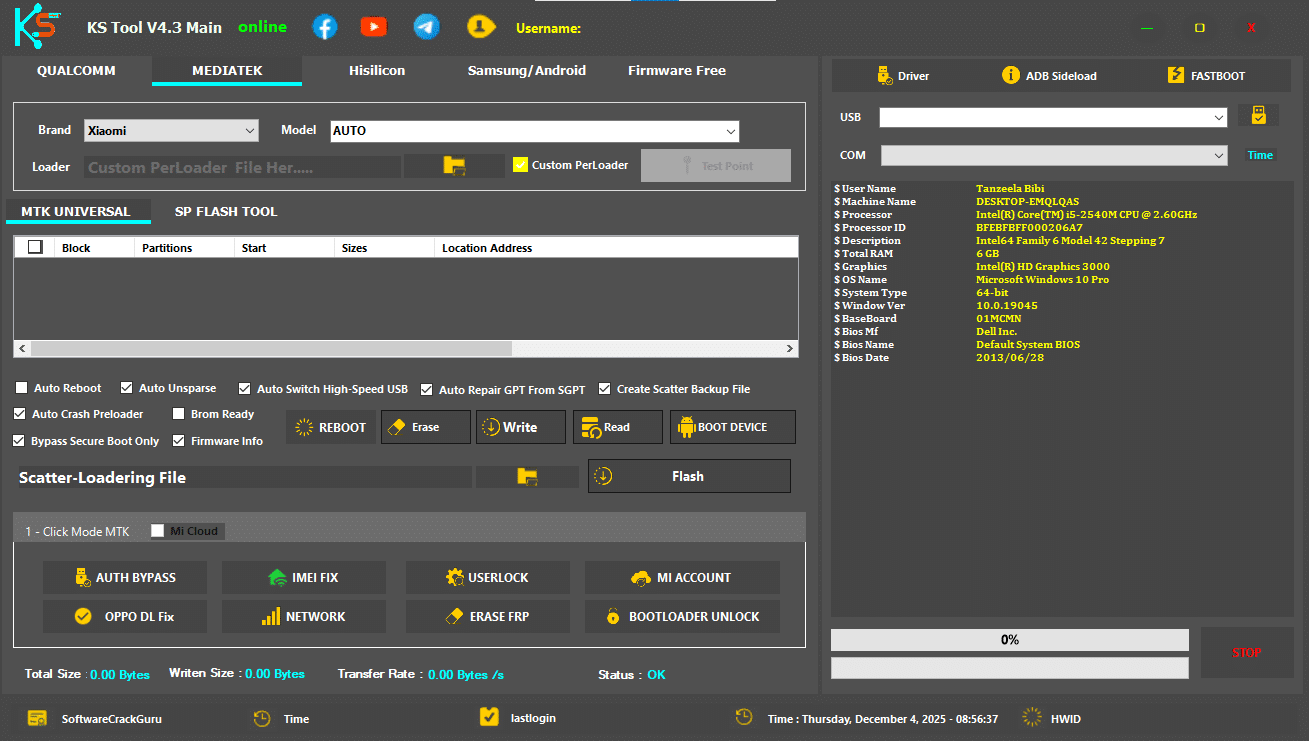
Task: Click the folder icon next to Loader field
Action: tap(456, 165)
